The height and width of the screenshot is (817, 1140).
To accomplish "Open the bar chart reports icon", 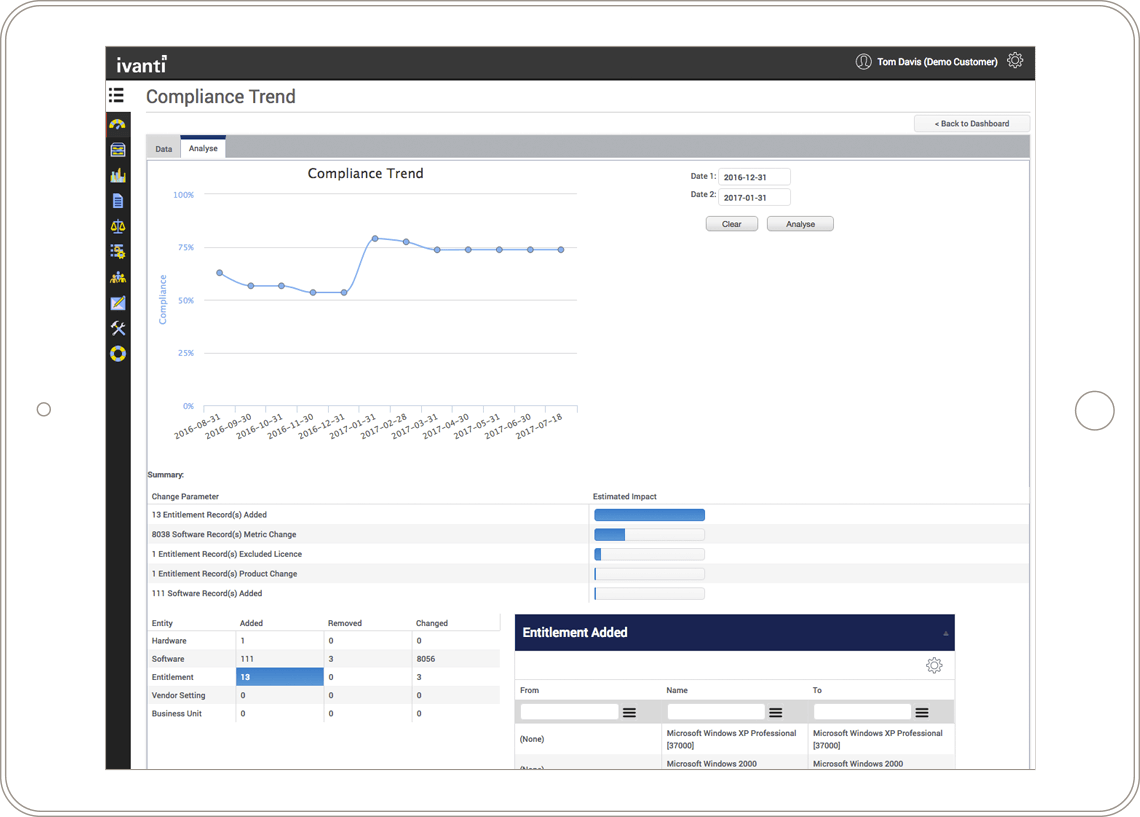I will pos(118,174).
